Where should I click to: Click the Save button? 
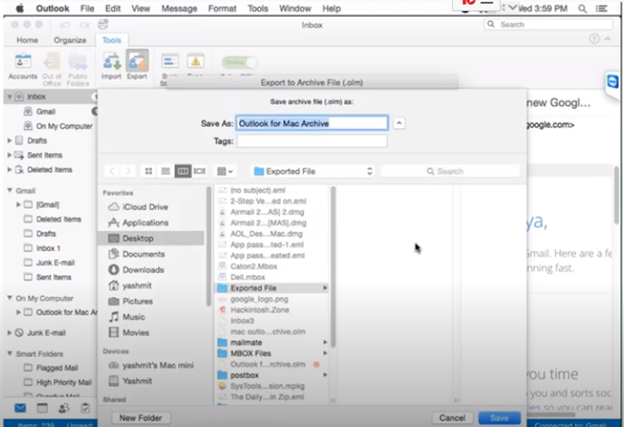[x=499, y=418]
